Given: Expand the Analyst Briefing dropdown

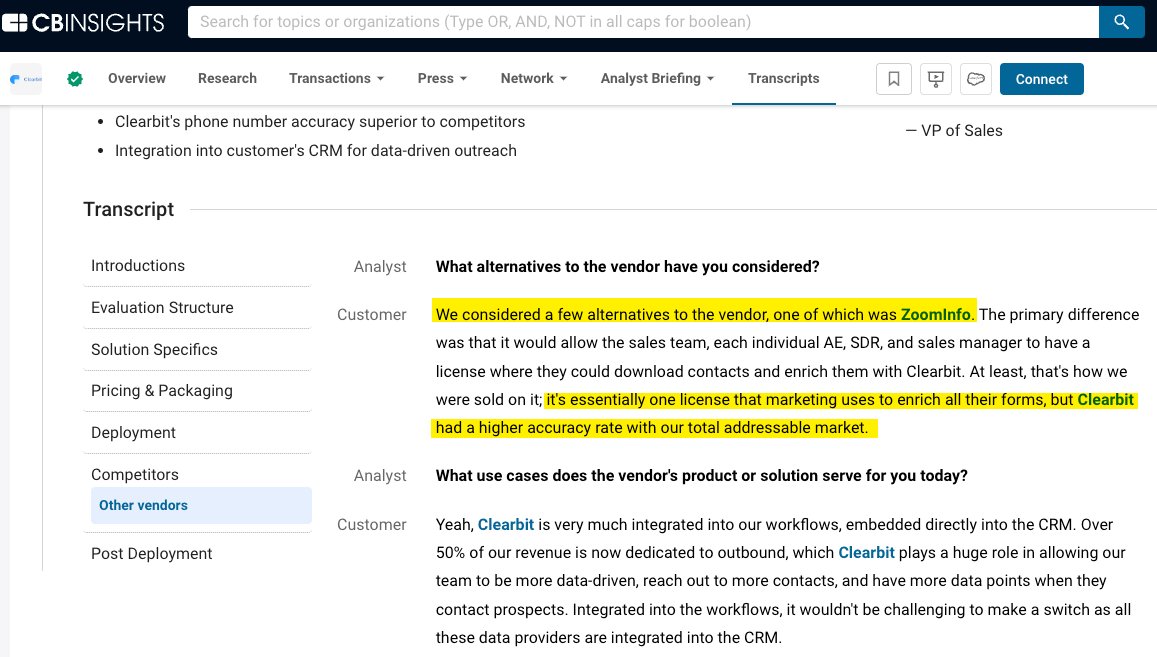Looking at the screenshot, I should (x=657, y=78).
